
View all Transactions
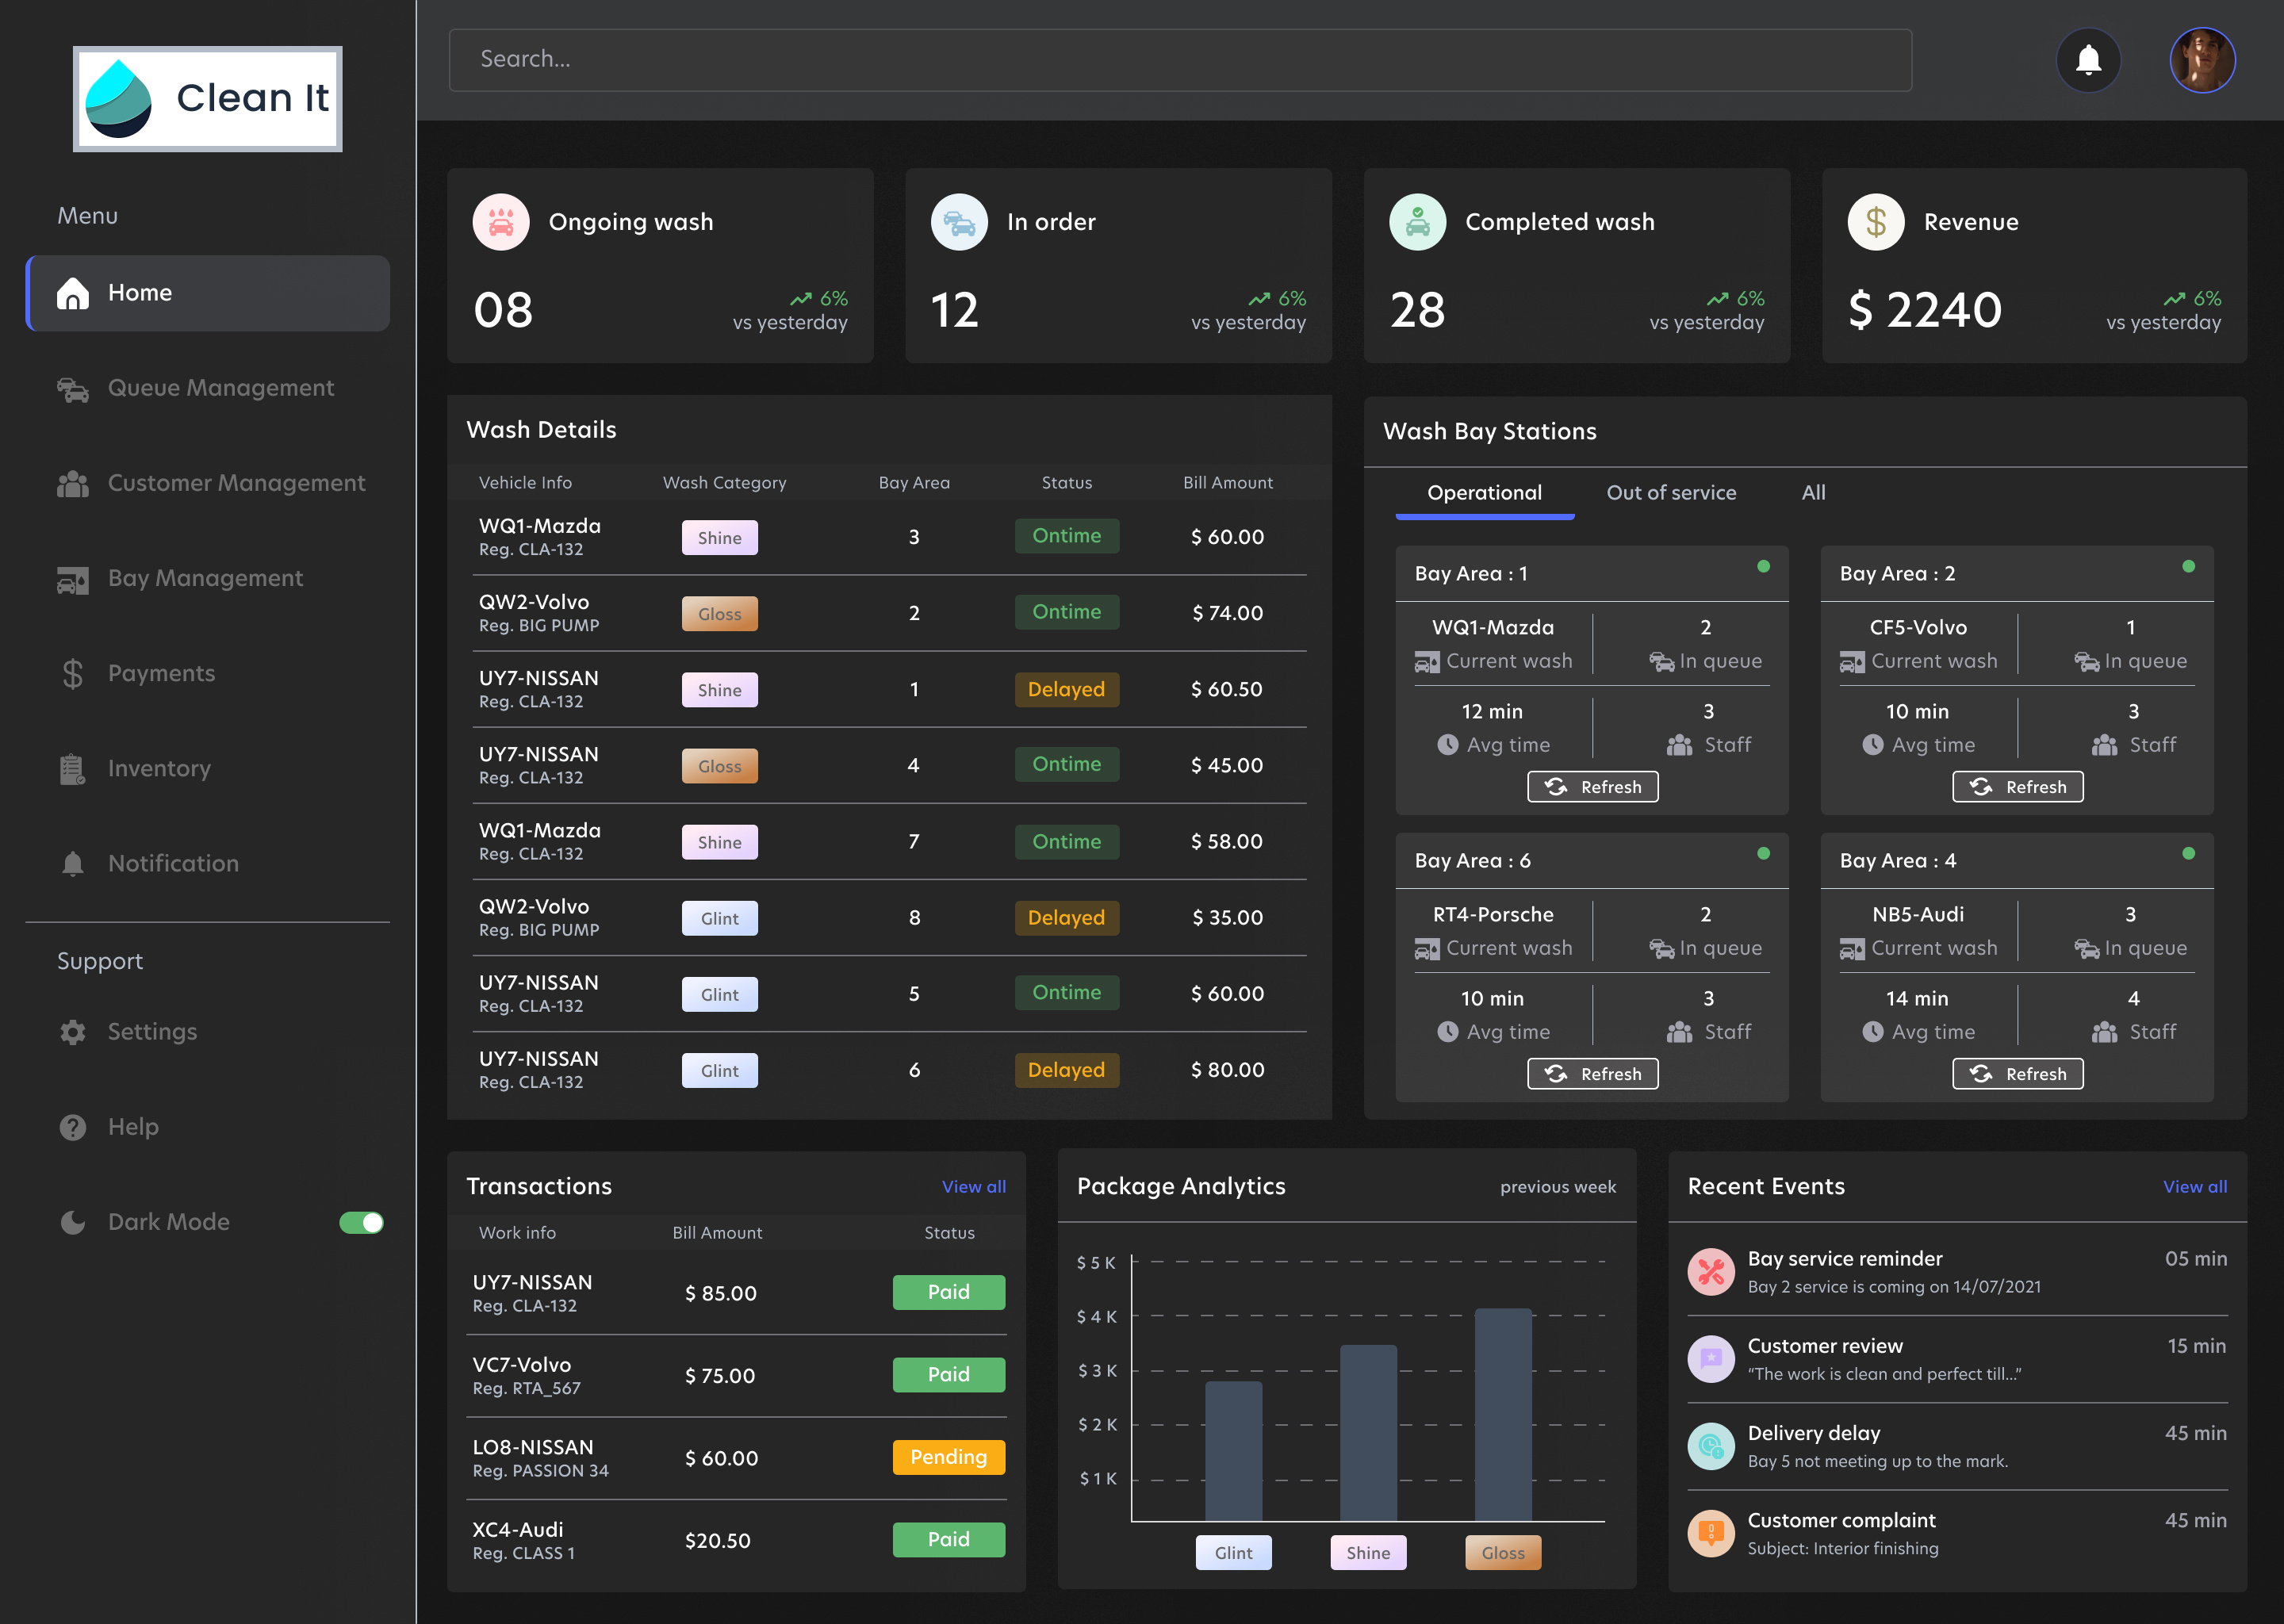[974, 1186]
